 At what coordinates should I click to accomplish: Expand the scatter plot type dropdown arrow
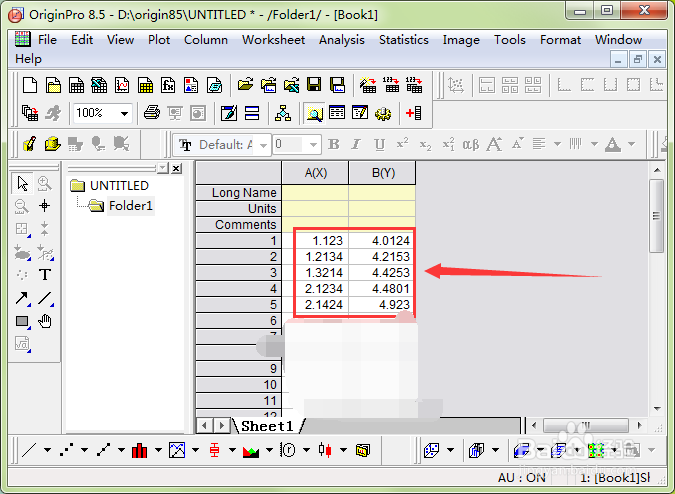(x=84, y=450)
